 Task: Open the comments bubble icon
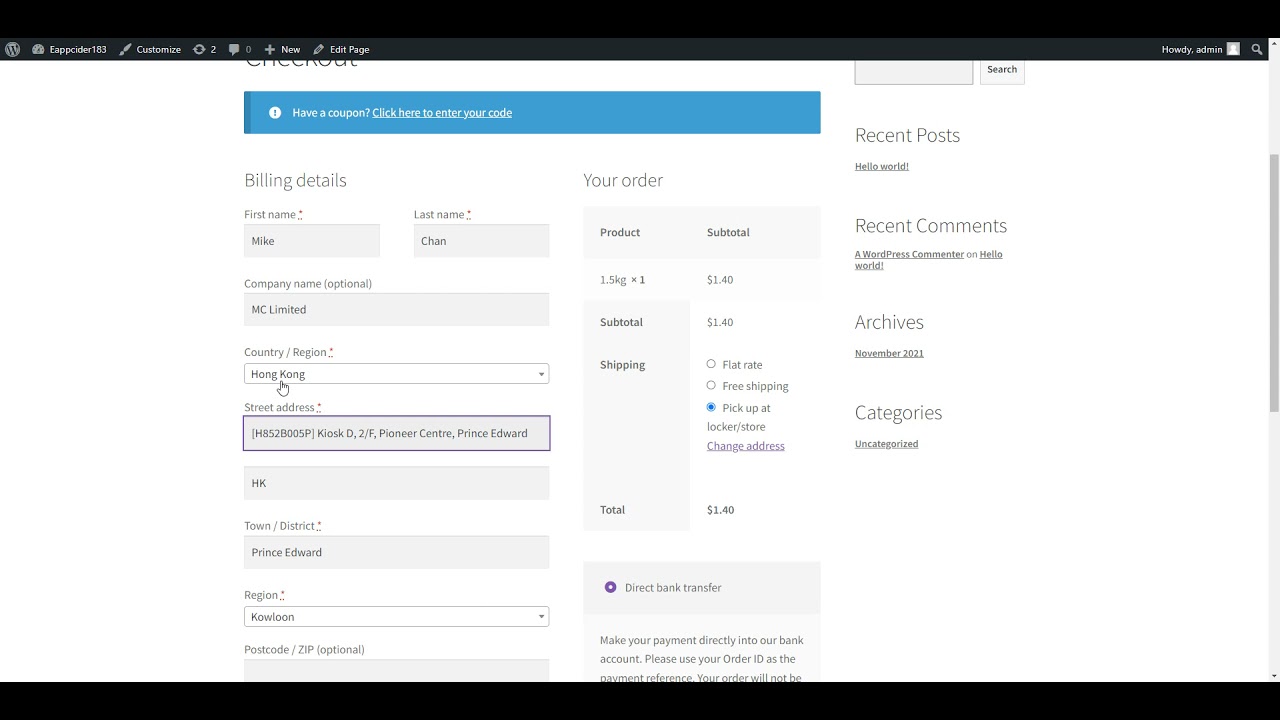pos(234,49)
